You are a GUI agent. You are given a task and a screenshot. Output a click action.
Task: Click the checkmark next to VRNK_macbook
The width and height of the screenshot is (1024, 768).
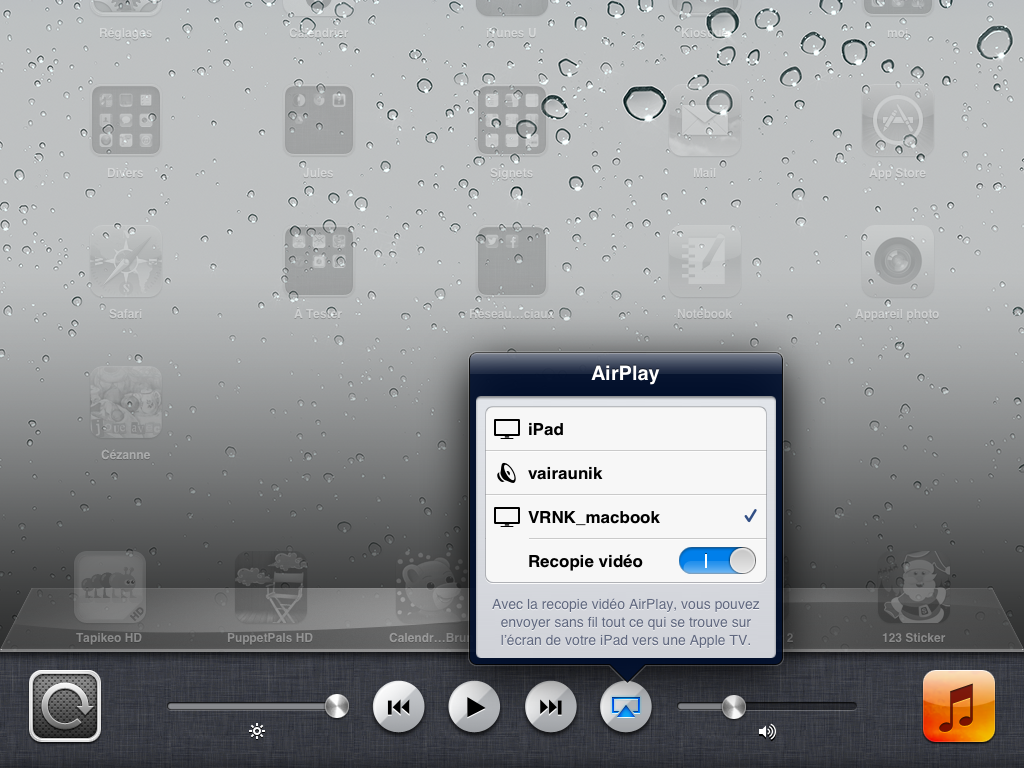750,516
